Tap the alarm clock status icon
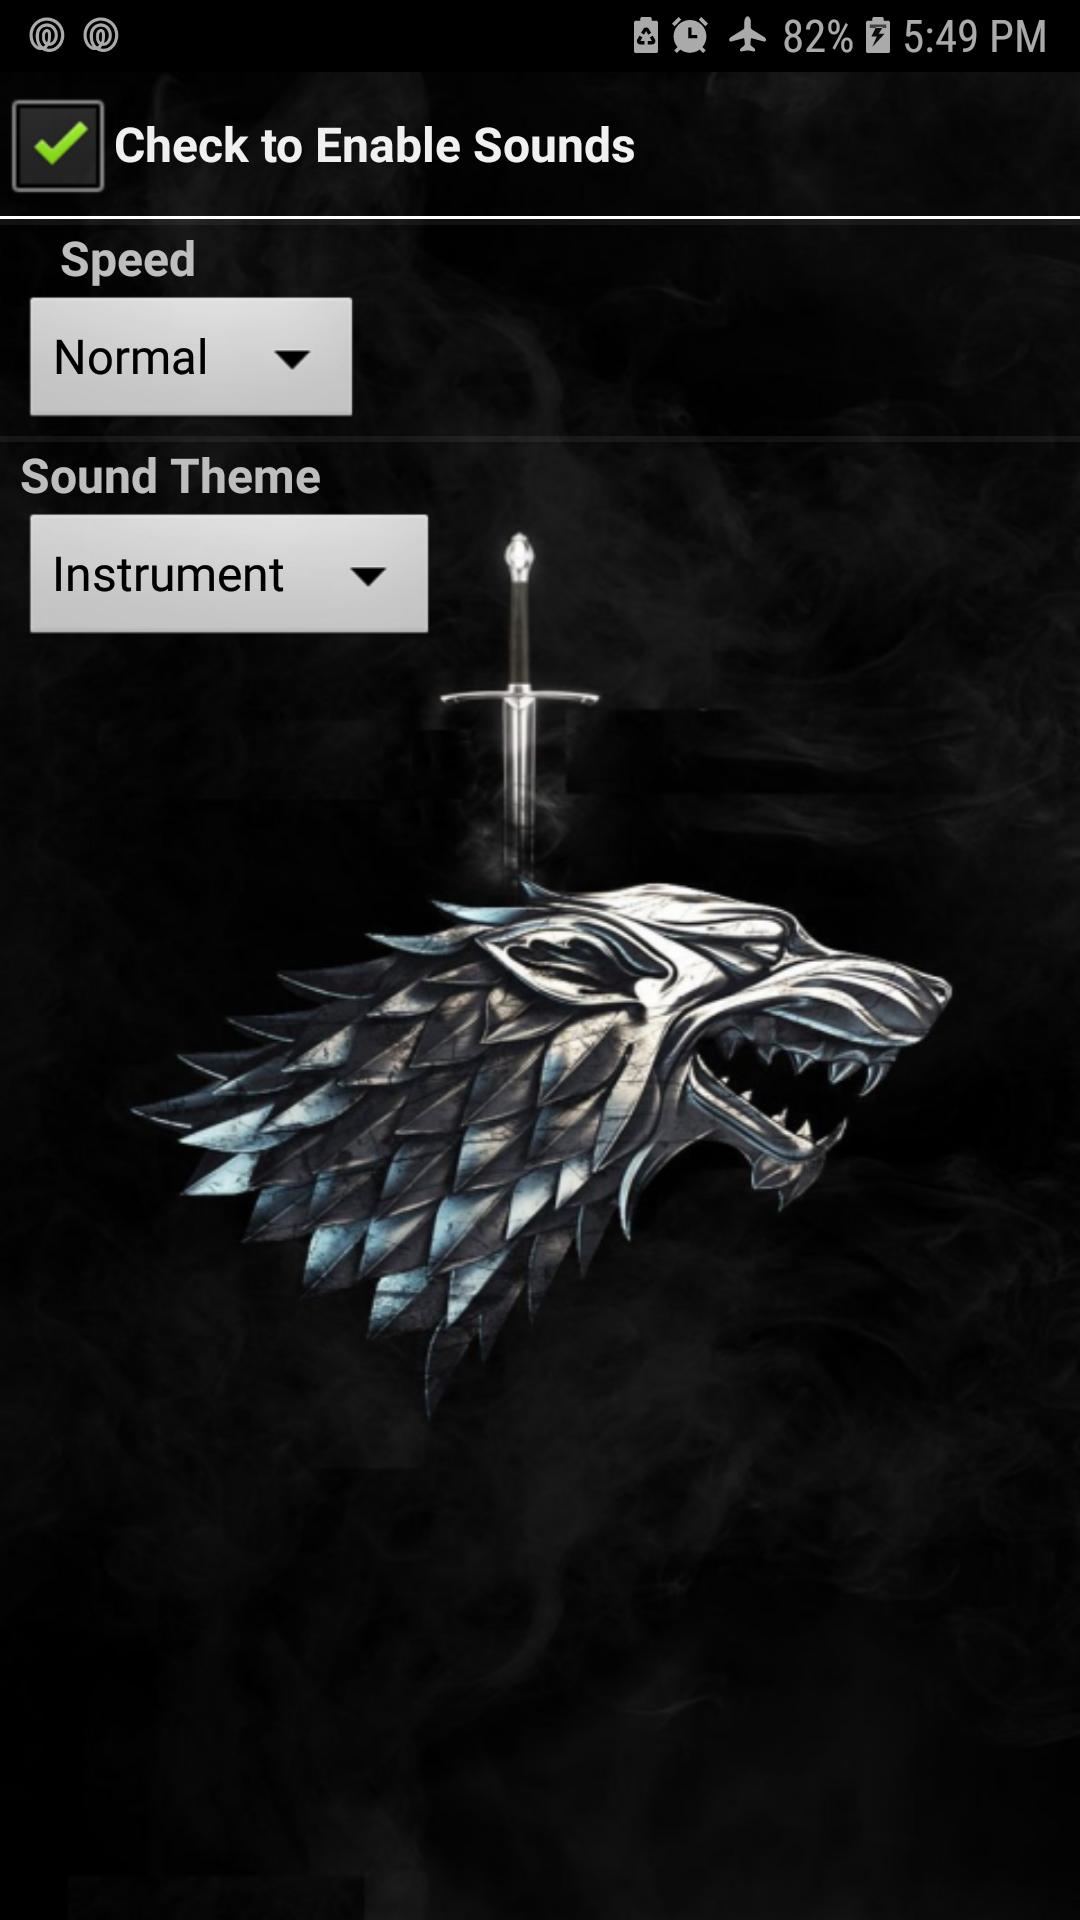1080x1920 pixels. [690, 35]
